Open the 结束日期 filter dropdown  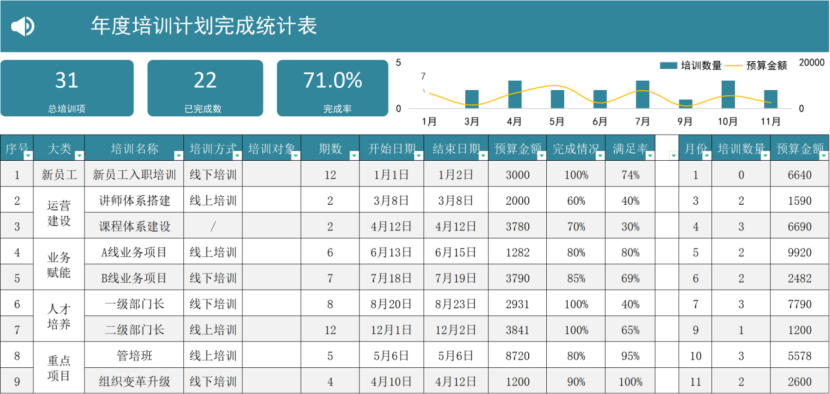pos(483,155)
